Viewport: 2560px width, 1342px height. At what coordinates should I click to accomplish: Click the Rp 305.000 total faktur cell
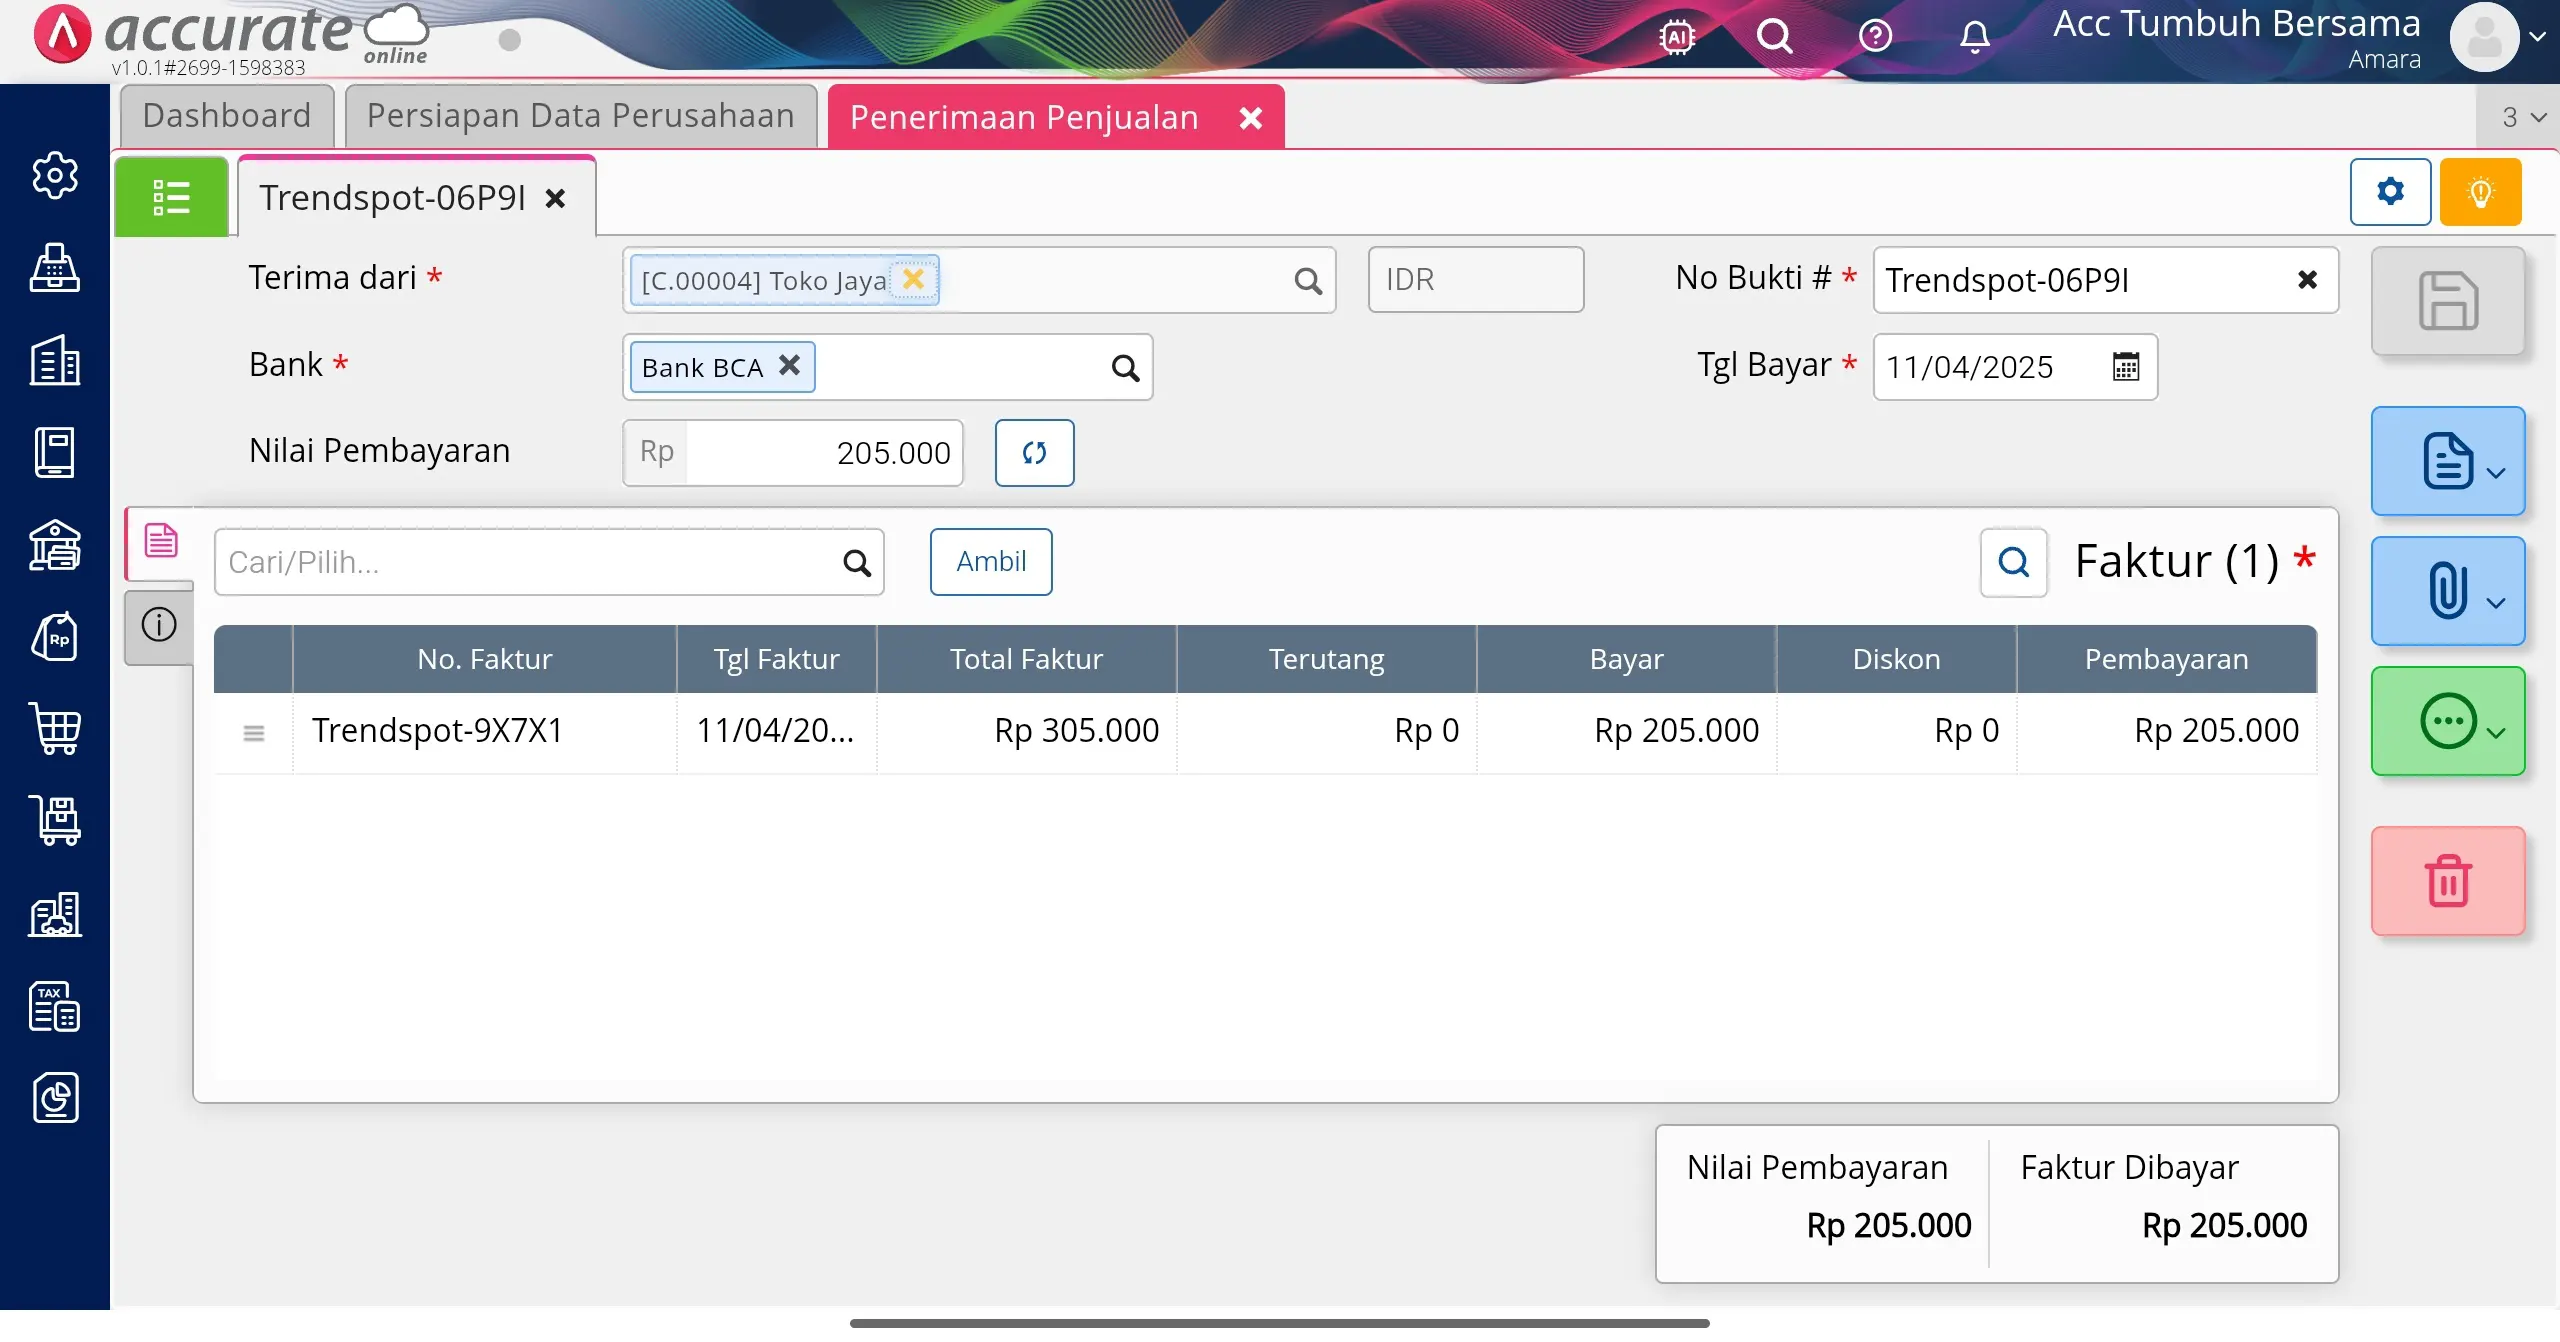[x=1027, y=731]
